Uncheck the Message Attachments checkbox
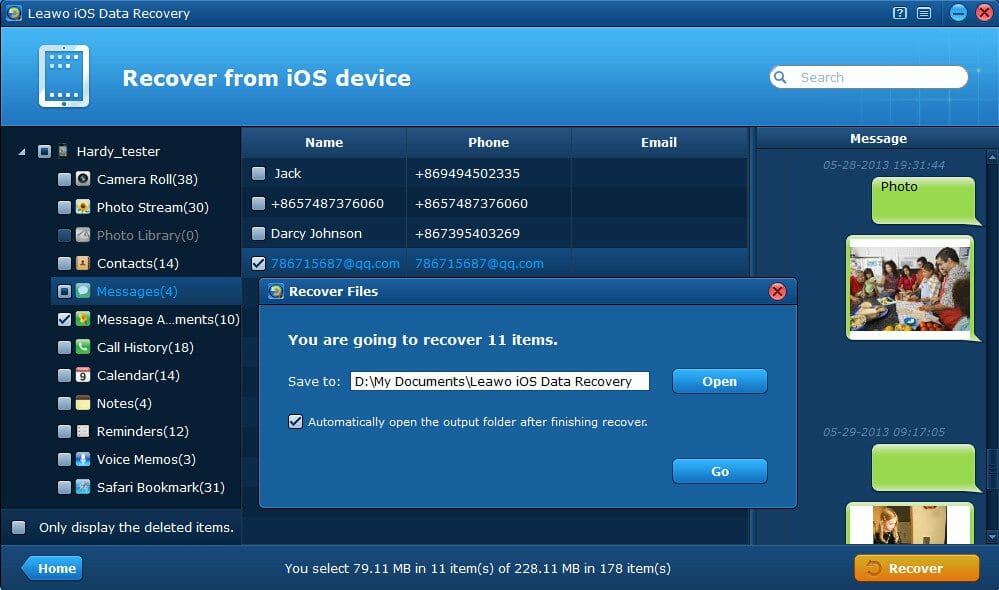999x590 pixels. [64, 320]
